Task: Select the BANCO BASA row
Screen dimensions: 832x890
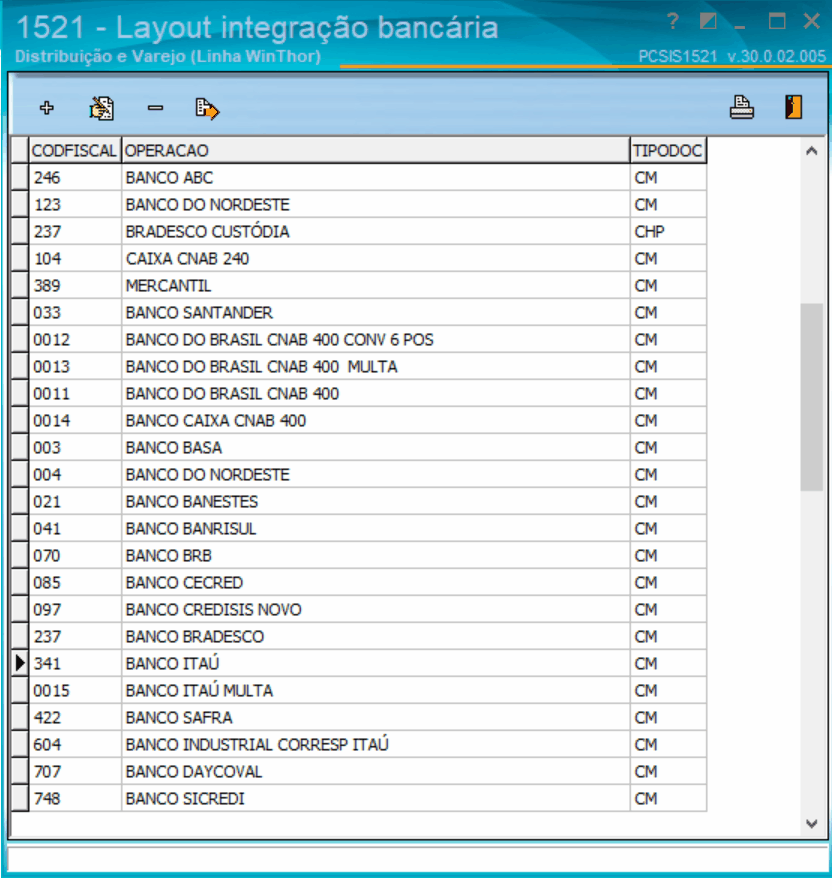Action: [359, 448]
